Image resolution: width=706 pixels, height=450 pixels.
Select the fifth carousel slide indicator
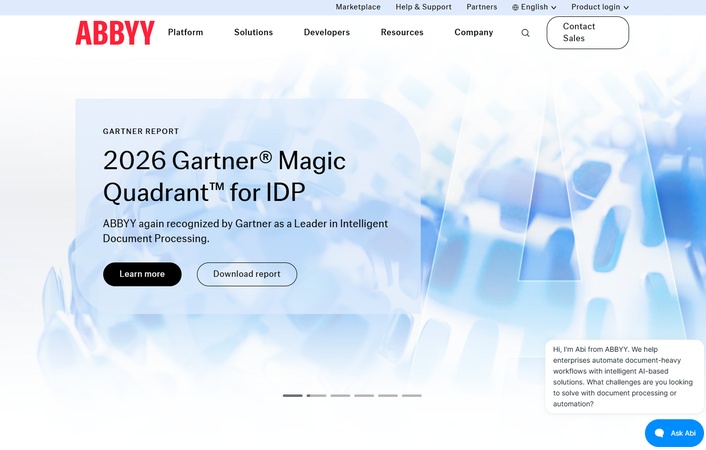(388, 395)
